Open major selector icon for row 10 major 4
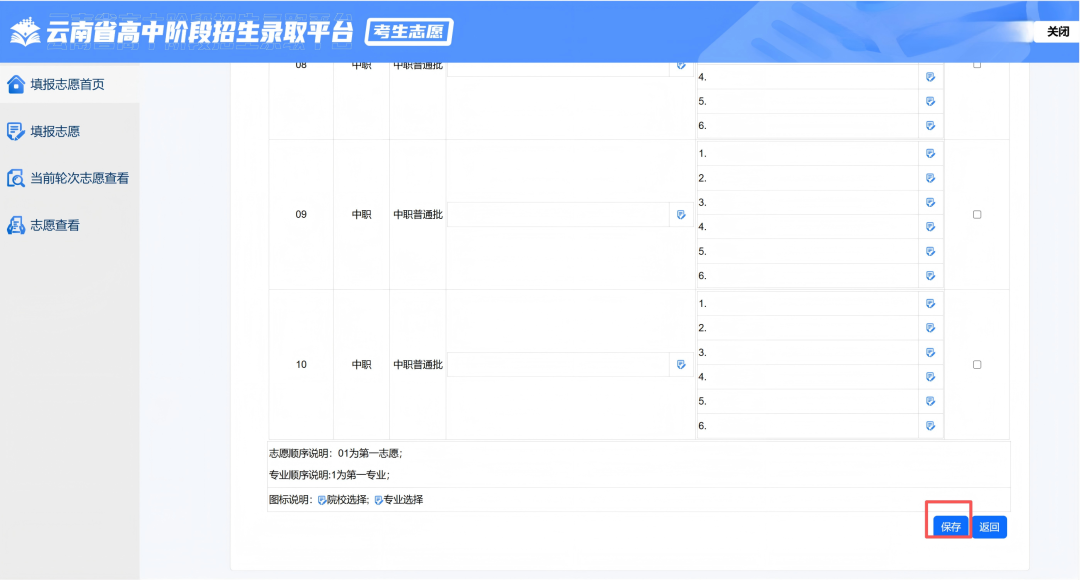This screenshot has width=1080, height=580. coord(931,377)
